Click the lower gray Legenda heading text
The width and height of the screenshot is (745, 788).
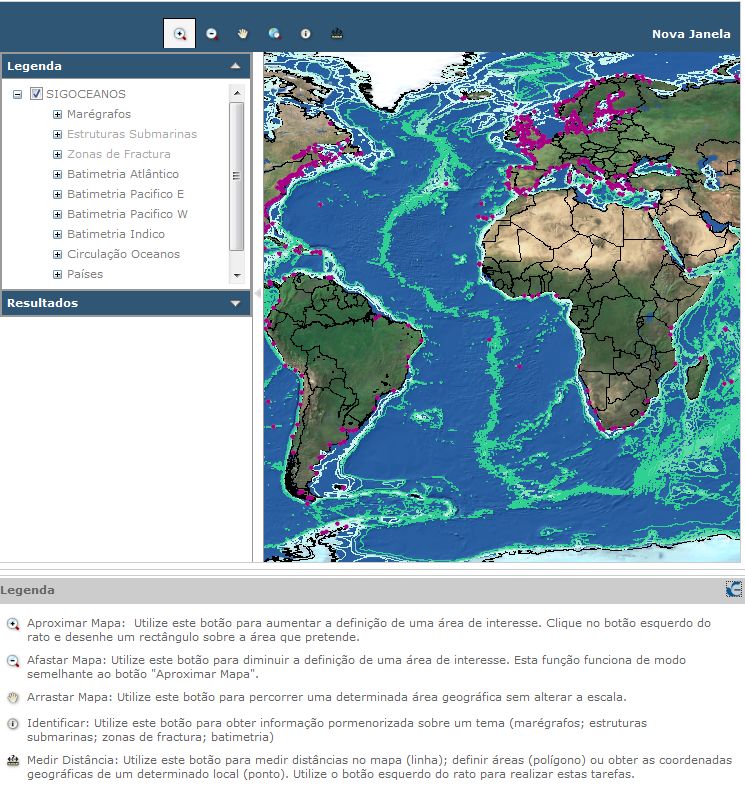(x=27, y=590)
